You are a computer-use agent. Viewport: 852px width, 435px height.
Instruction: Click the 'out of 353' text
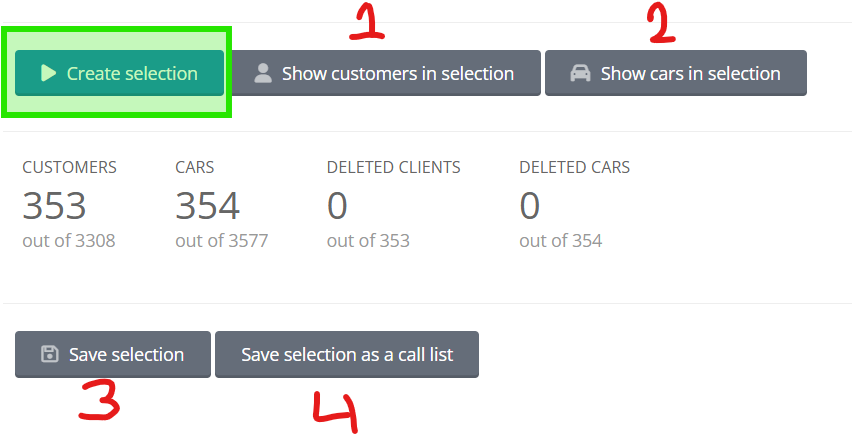(x=368, y=240)
